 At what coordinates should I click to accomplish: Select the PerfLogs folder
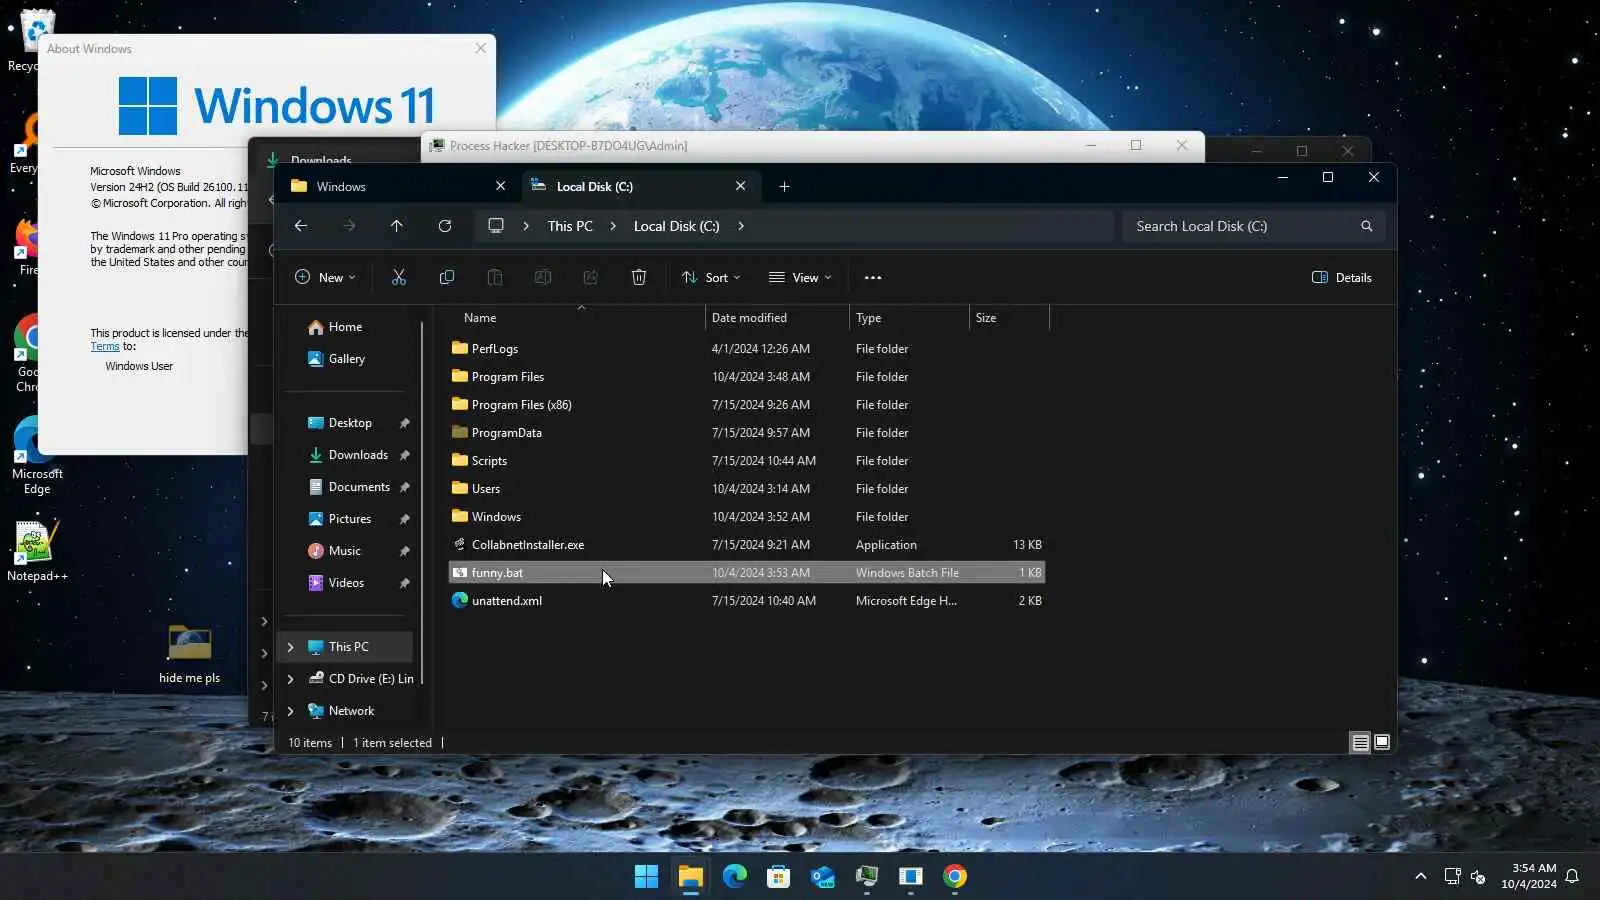(747, 349)
